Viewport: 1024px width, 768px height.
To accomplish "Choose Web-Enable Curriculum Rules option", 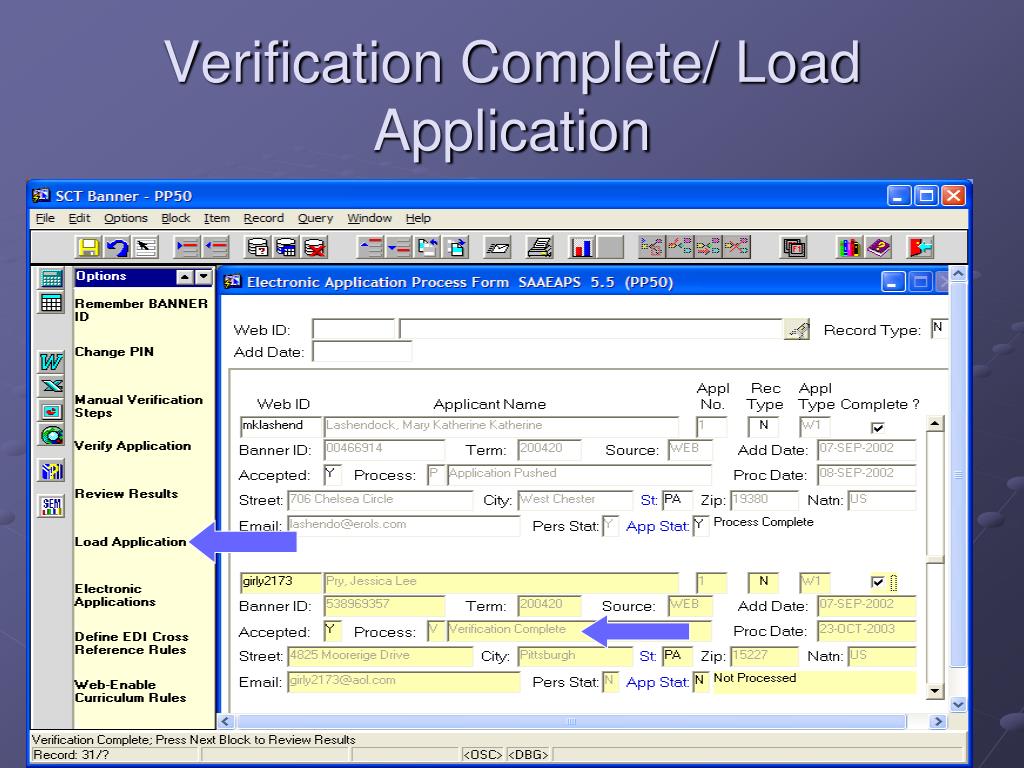I will (130, 691).
